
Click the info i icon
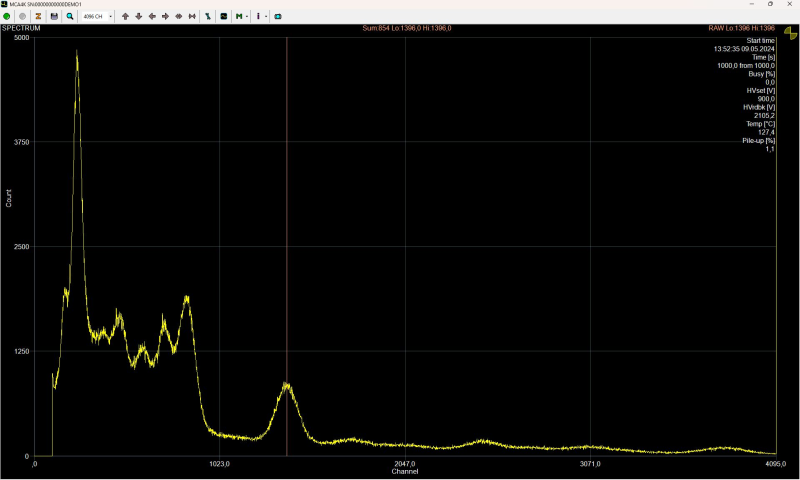[x=258, y=16]
